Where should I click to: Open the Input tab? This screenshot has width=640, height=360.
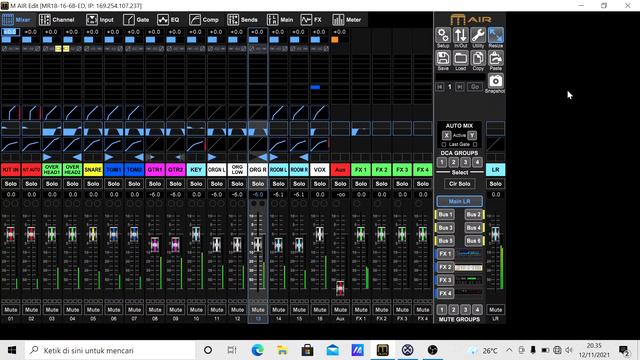coord(100,20)
